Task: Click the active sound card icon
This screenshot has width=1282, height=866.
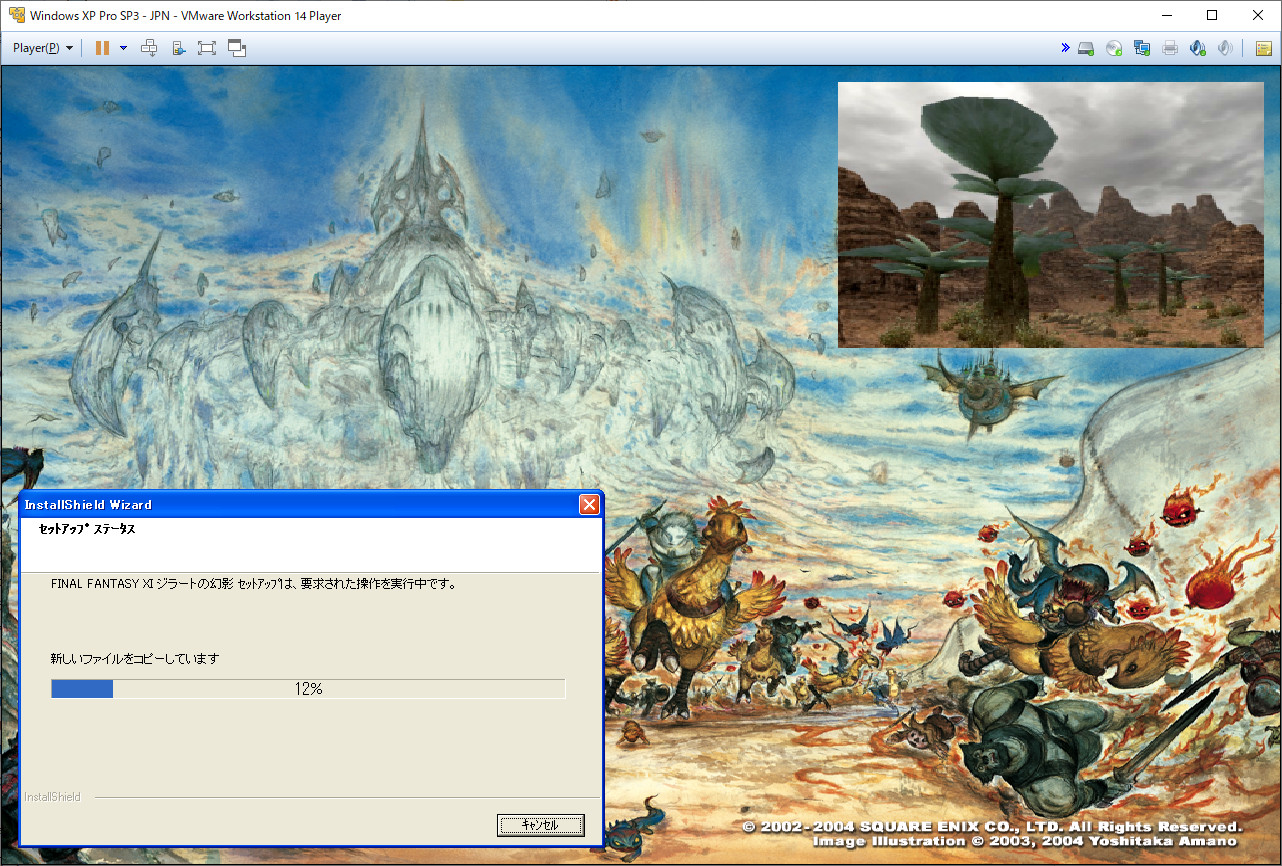Action: tap(1197, 48)
